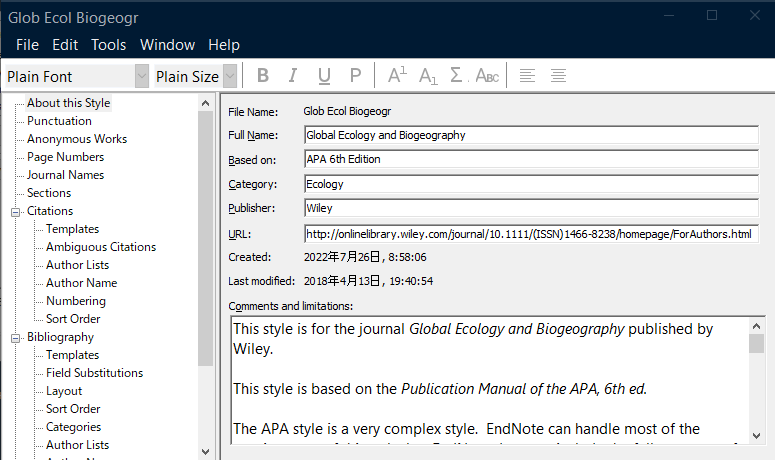Screen dimensions: 775x460
Task: Click the Created date value text
Action: point(365,257)
